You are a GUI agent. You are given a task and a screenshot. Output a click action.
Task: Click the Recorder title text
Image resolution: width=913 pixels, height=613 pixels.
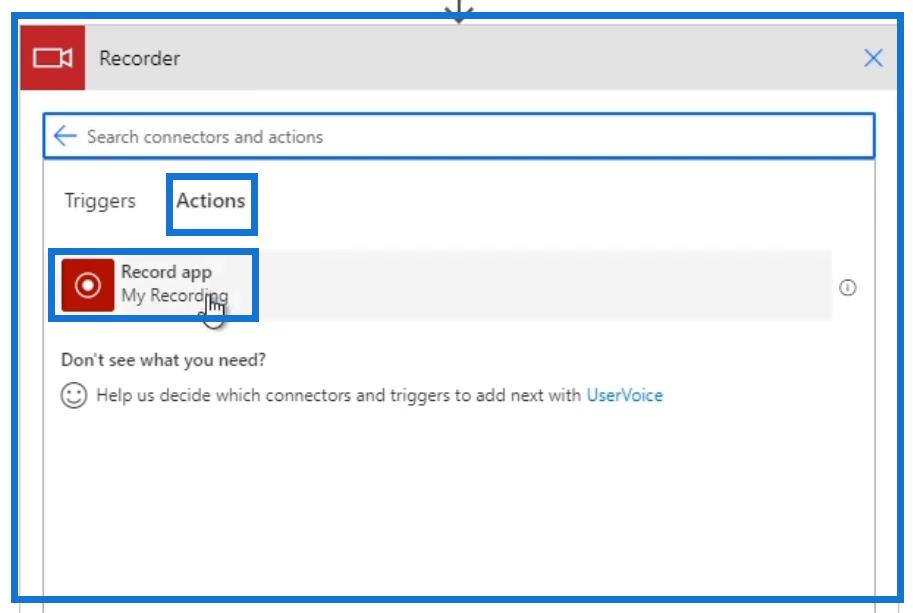pos(139,58)
